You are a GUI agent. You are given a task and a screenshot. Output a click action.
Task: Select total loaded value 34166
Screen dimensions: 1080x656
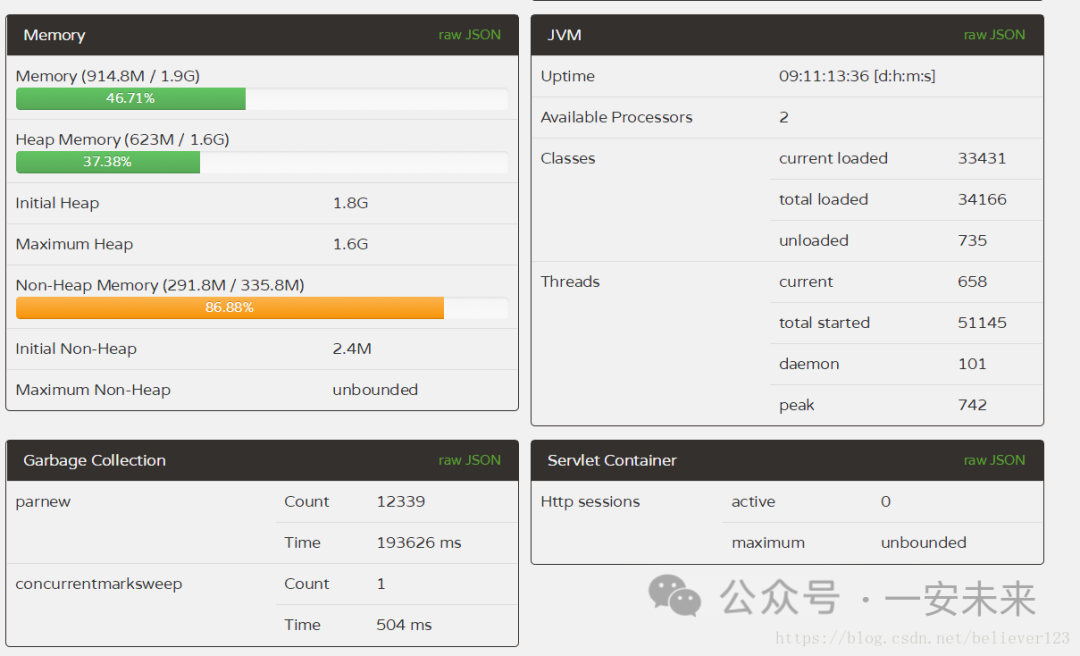coord(982,200)
